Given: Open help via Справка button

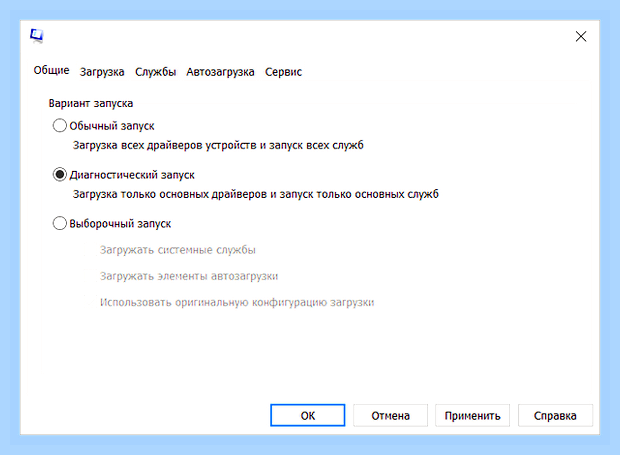Looking at the screenshot, I should coord(555,415).
